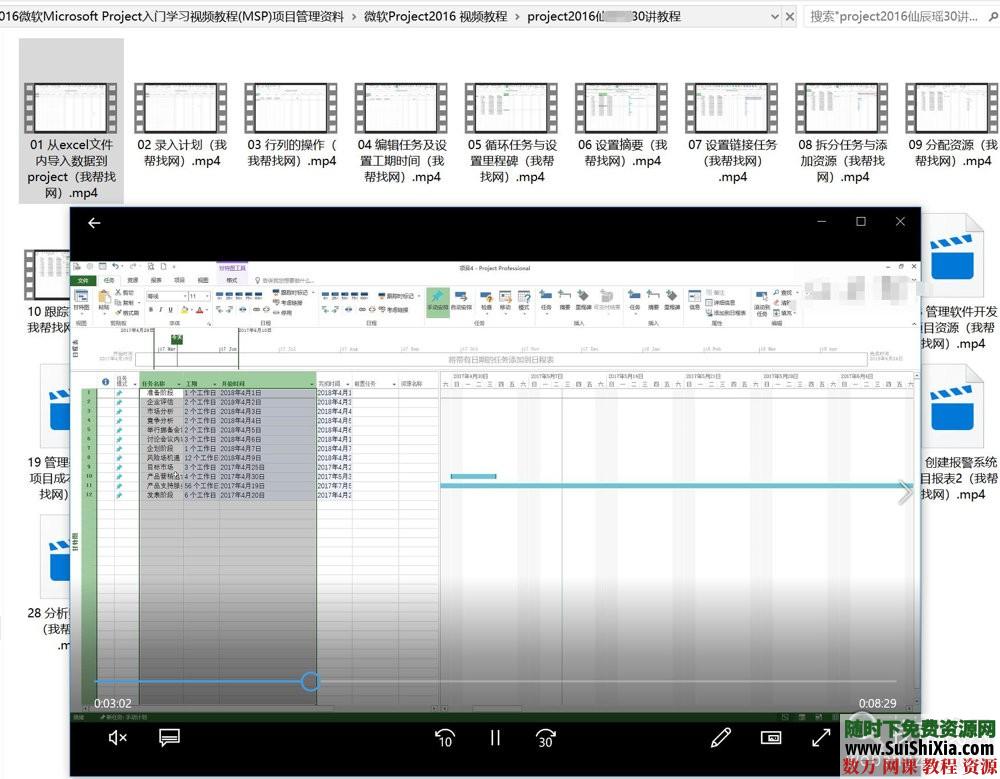Image resolution: width=1000 pixels, height=779 pixels.
Task: Open the font size dropdown in the ribbon
Action: tap(208, 297)
